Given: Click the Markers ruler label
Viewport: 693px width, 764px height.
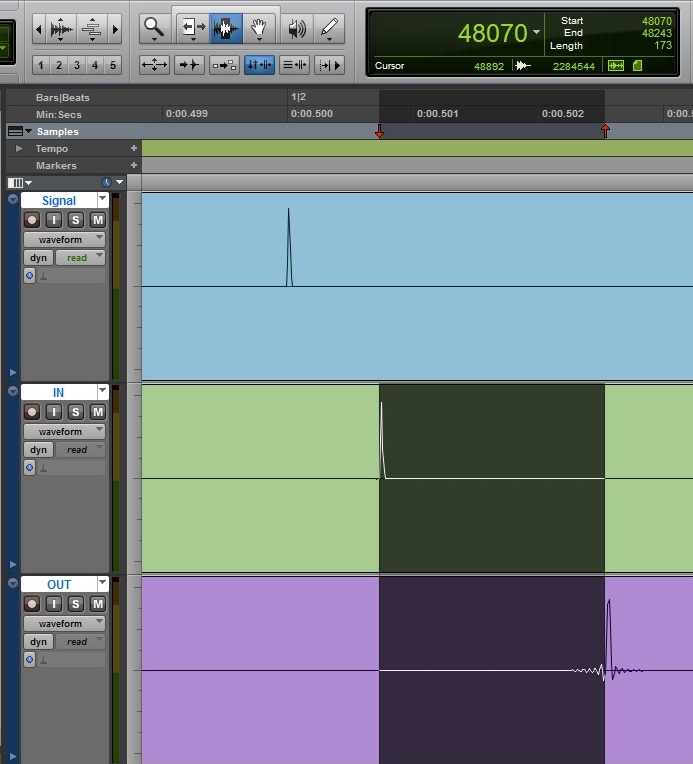Looking at the screenshot, I should click(56, 165).
